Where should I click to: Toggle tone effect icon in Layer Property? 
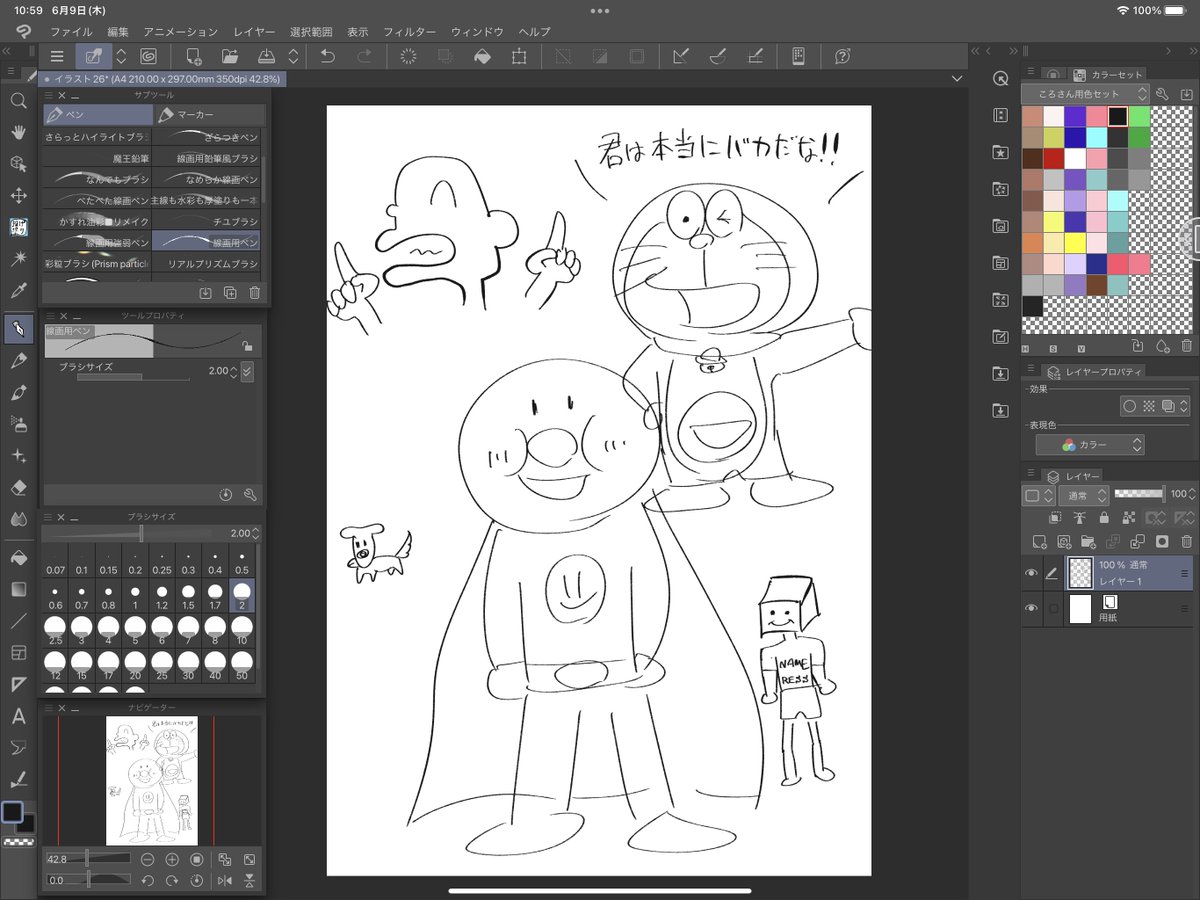tap(1148, 407)
